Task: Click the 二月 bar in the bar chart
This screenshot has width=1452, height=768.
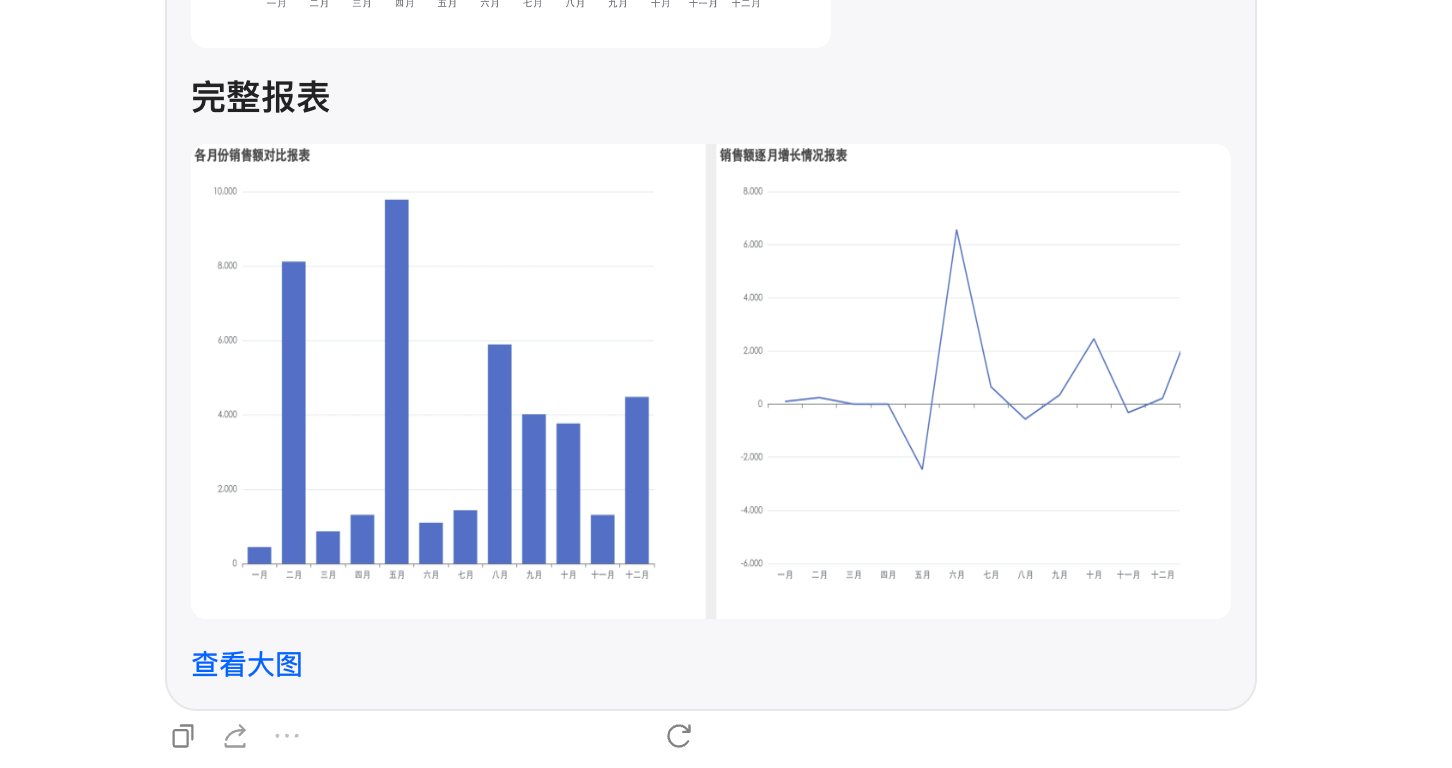Action: 294,412
